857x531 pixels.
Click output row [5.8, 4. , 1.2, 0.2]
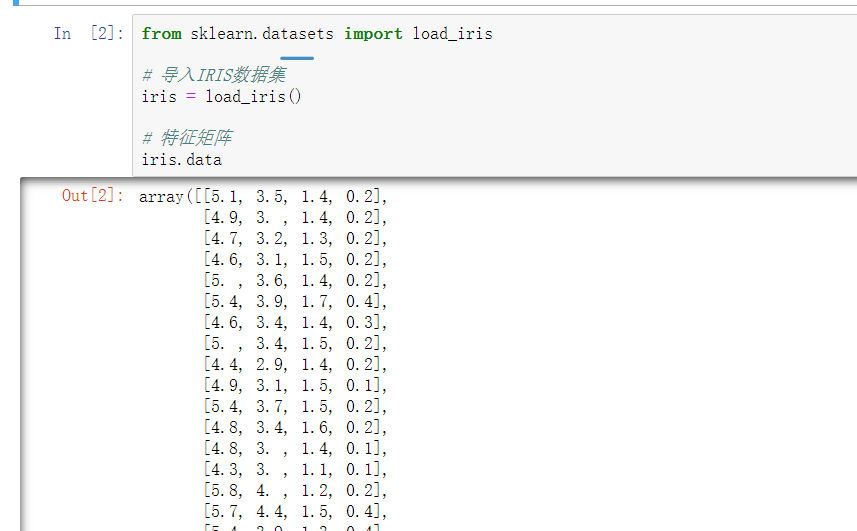coord(295,491)
